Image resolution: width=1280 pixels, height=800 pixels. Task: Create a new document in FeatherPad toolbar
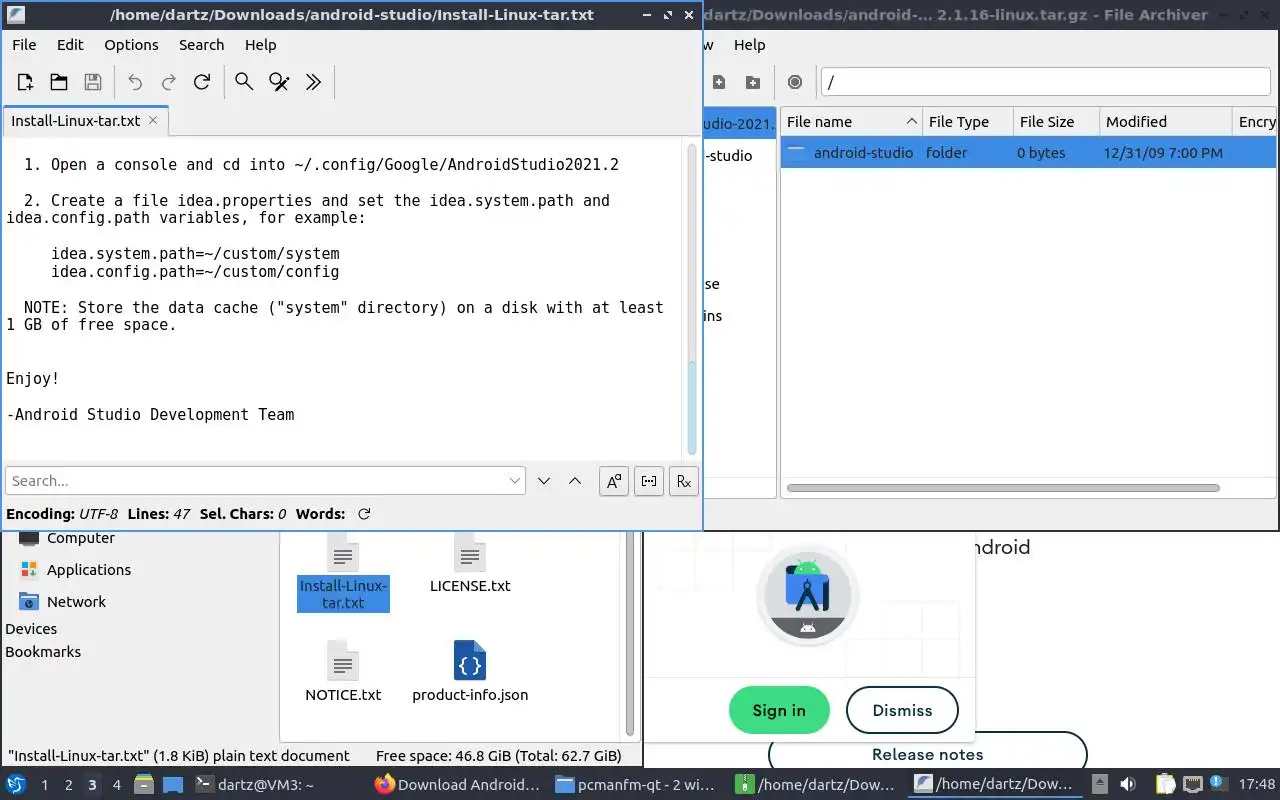tap(25, 82)
